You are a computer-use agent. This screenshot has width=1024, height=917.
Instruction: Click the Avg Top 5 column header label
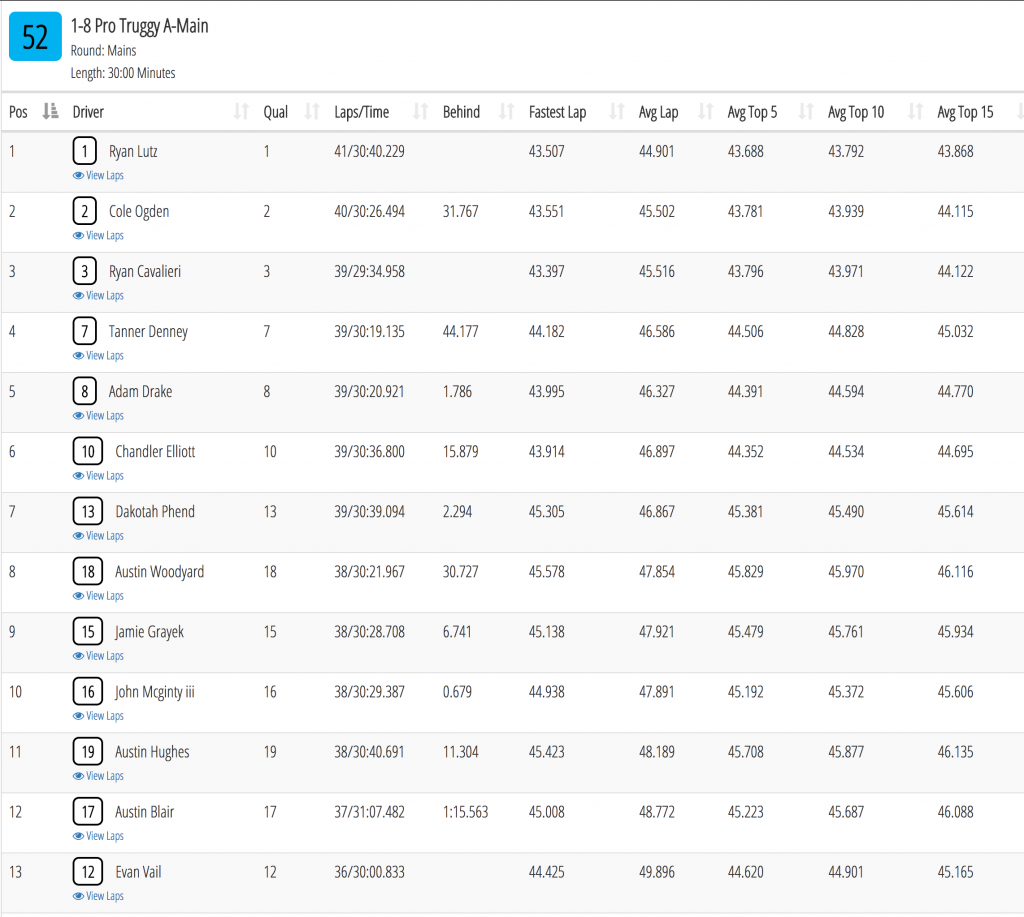[x=752, y=112]
